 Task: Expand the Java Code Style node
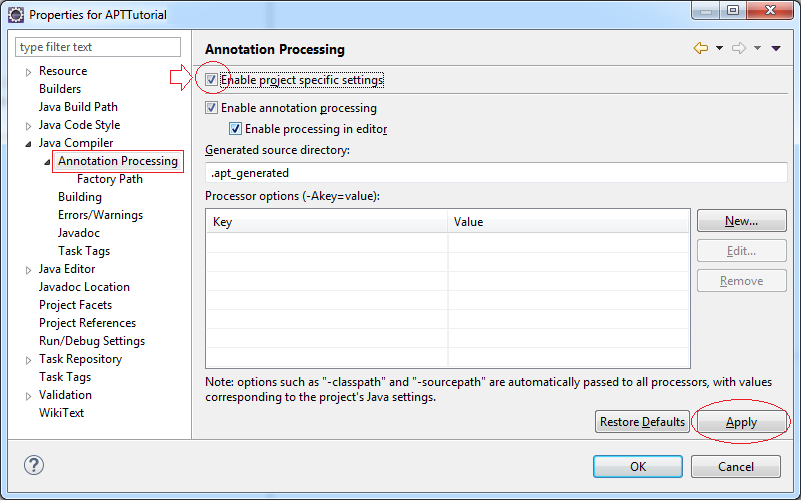29,126
